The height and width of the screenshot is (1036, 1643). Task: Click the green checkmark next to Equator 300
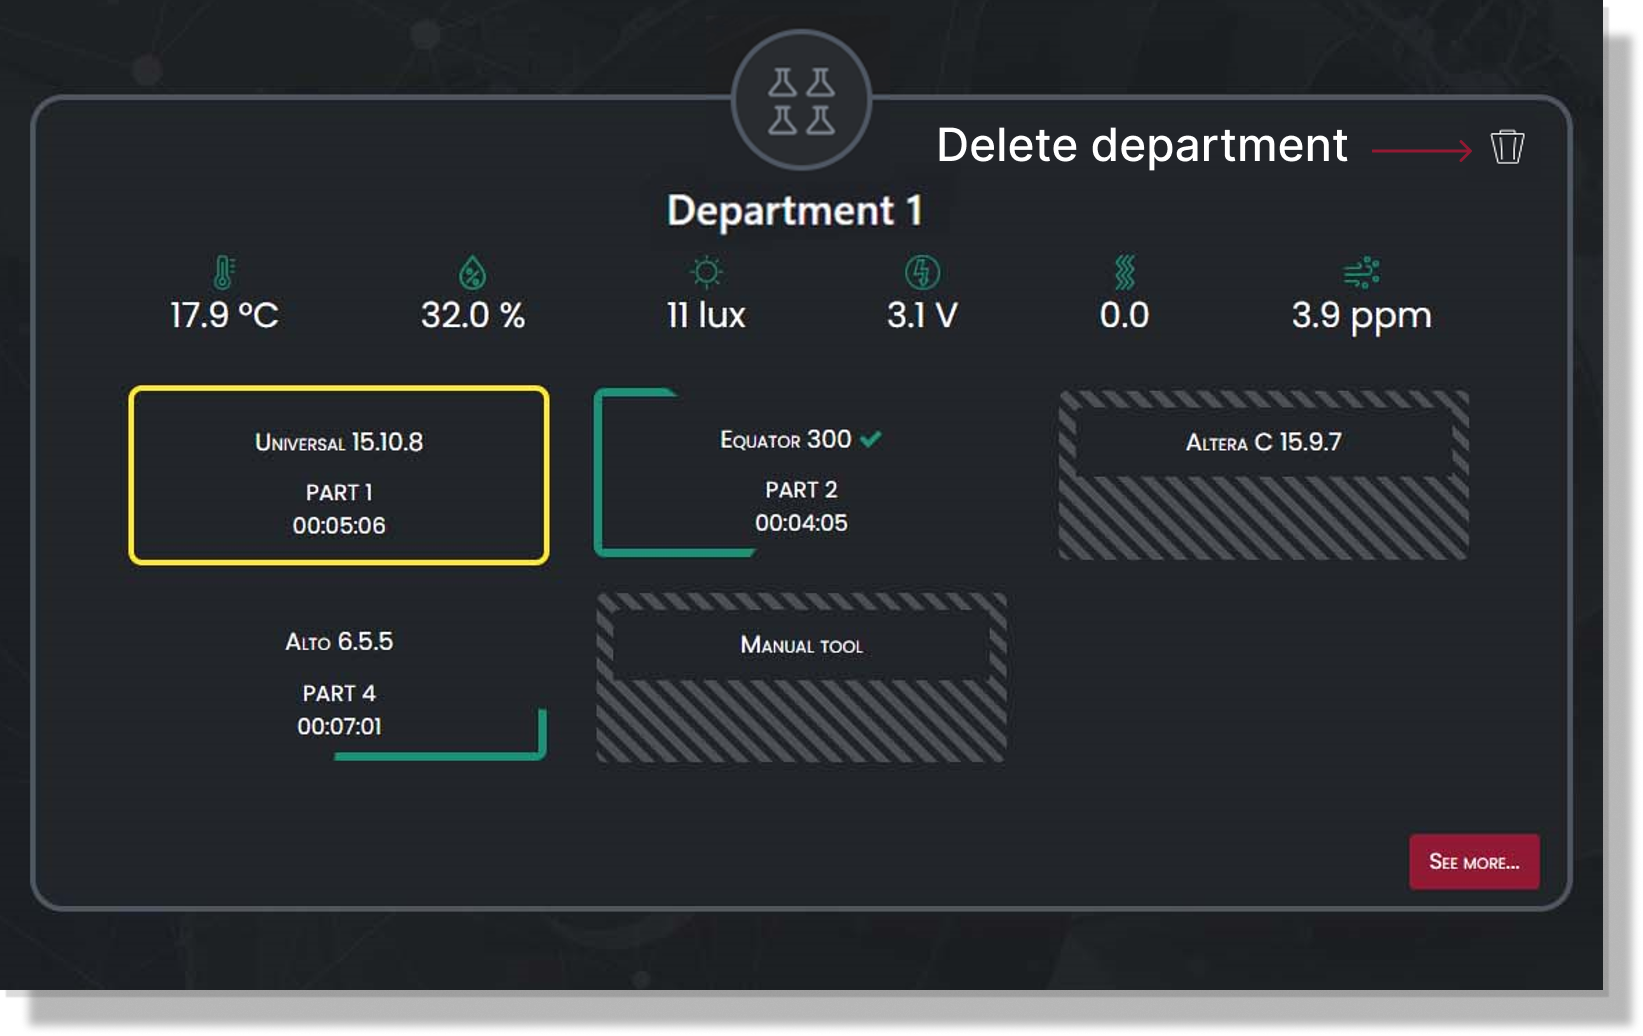click(x=871, y=439)
